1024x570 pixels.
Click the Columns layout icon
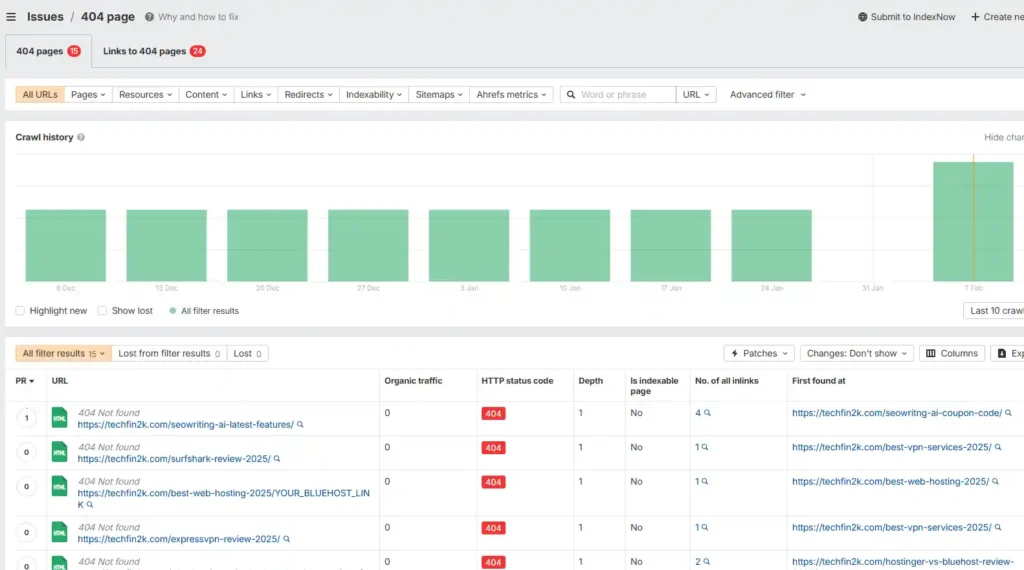(931, 353)
